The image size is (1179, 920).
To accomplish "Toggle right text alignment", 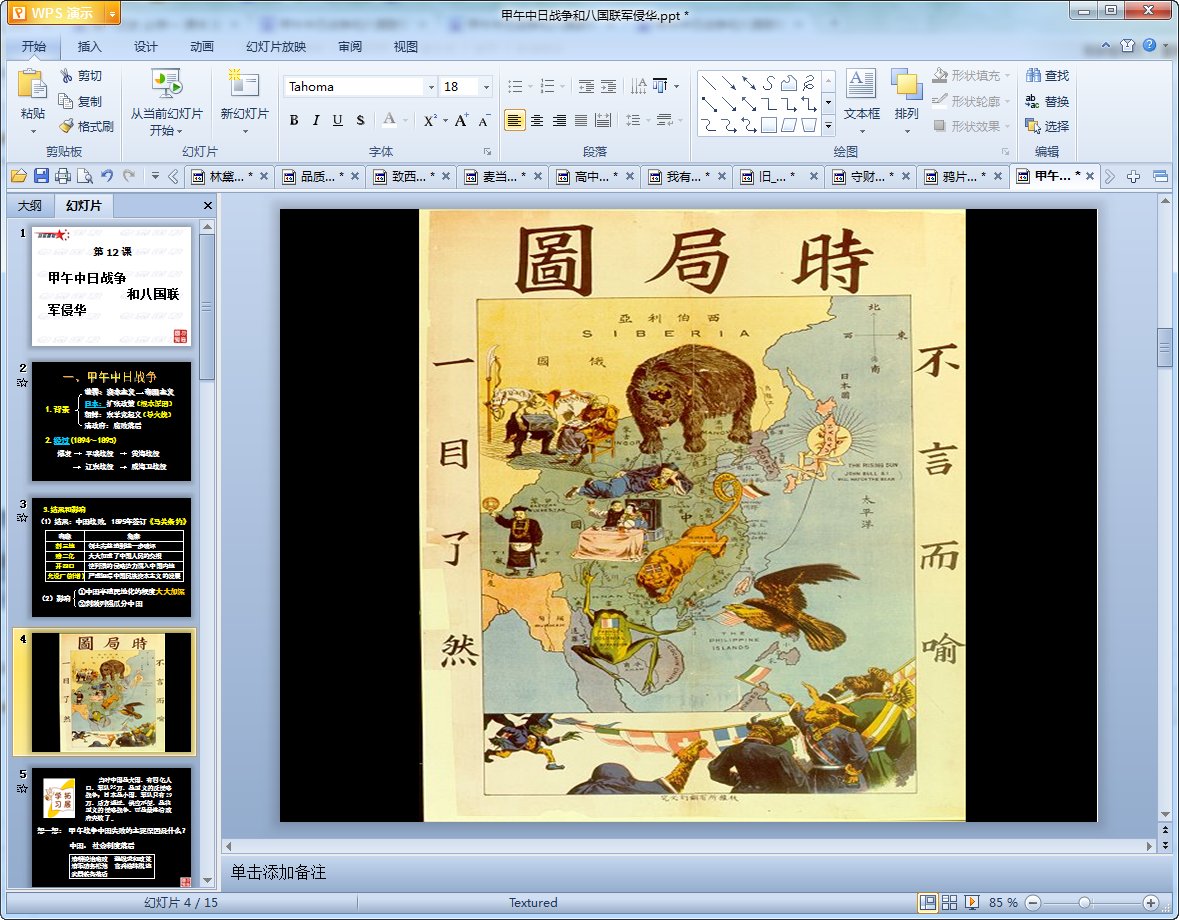I will [x=559, y=120].
